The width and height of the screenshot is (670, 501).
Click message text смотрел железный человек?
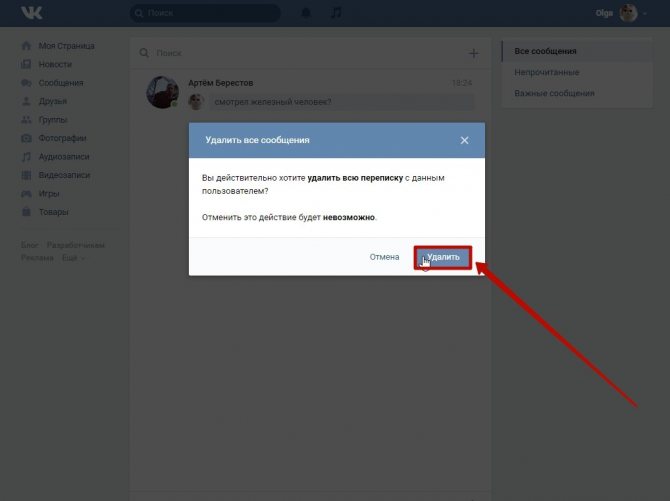pyautogui.click(x=273, y=102)
